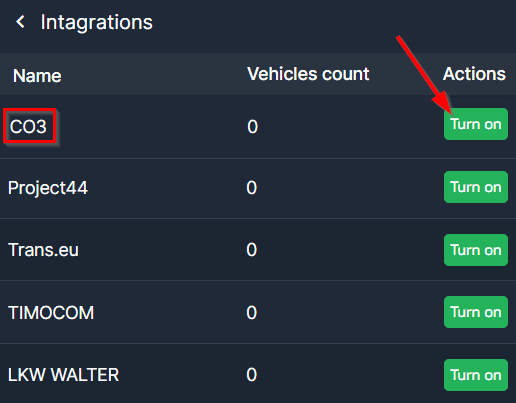This screenshot has height=403, width=516.
Task: Click the Vehicles count column header
Action: point(308,74)
